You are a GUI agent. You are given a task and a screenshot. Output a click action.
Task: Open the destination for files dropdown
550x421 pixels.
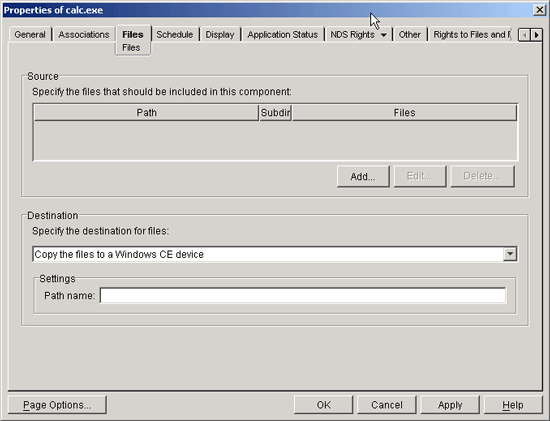510,254
